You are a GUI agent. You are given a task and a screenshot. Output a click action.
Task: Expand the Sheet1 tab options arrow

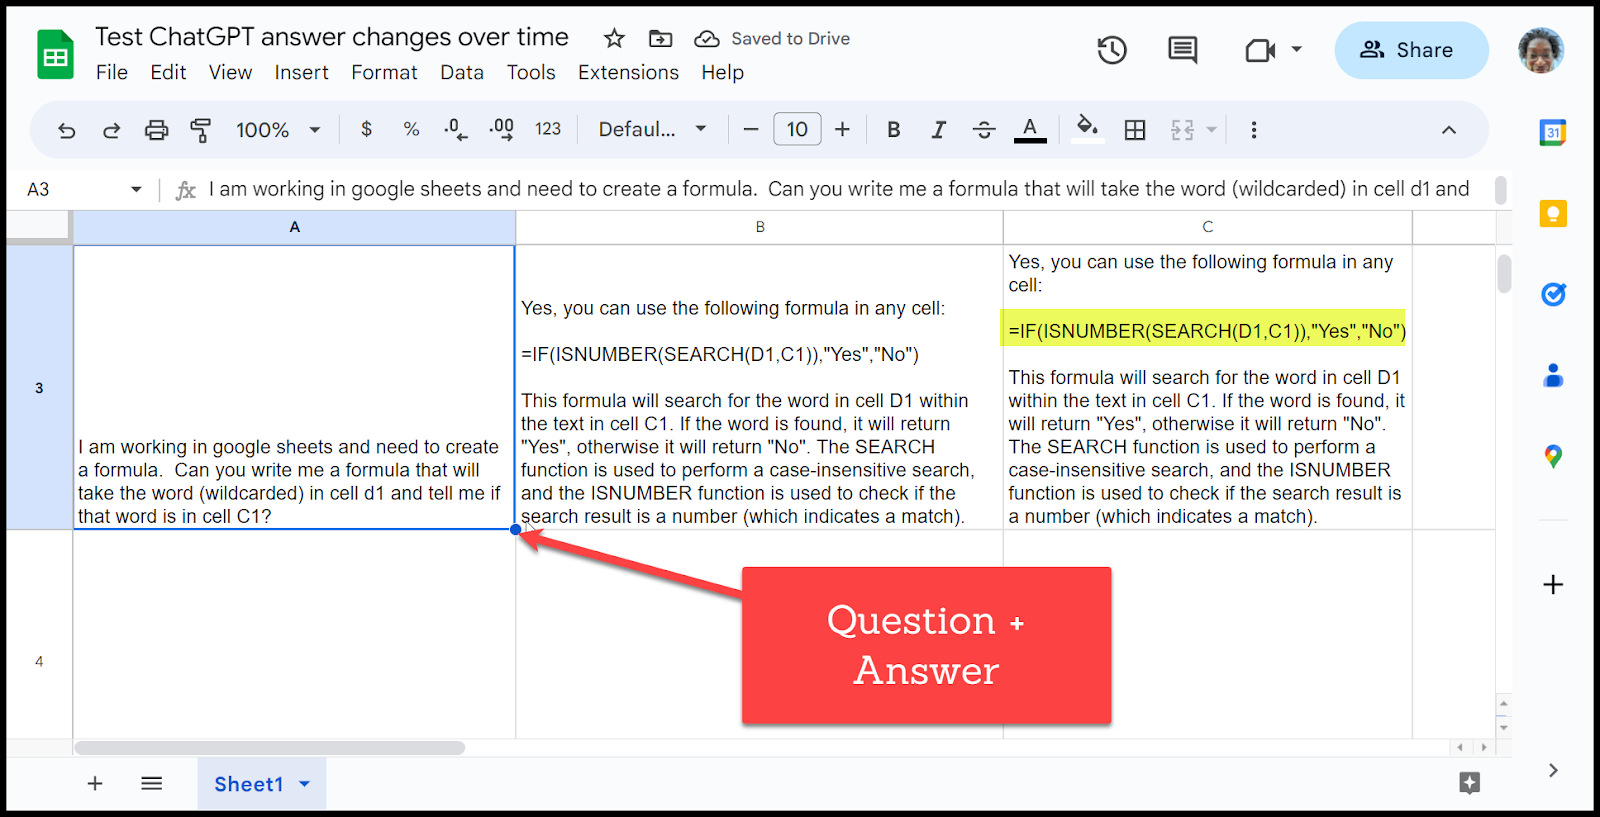[305, 784]
